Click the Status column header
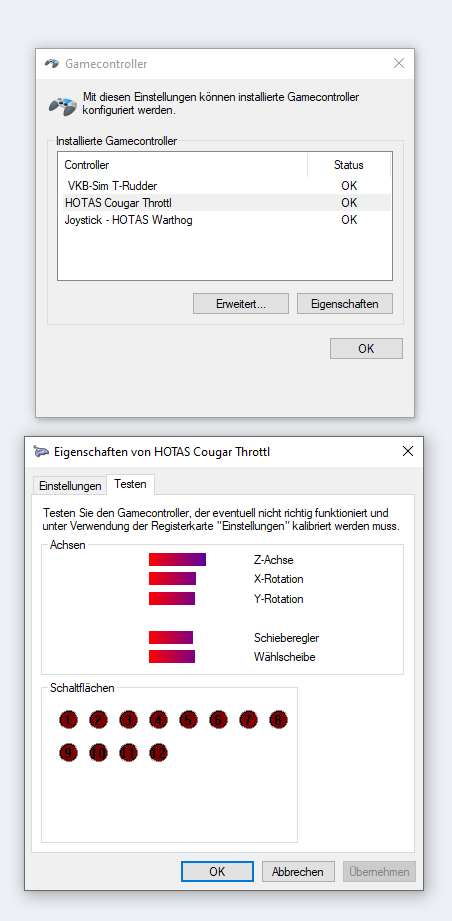The width and height of the screenshot is (452, 921). 349,165
